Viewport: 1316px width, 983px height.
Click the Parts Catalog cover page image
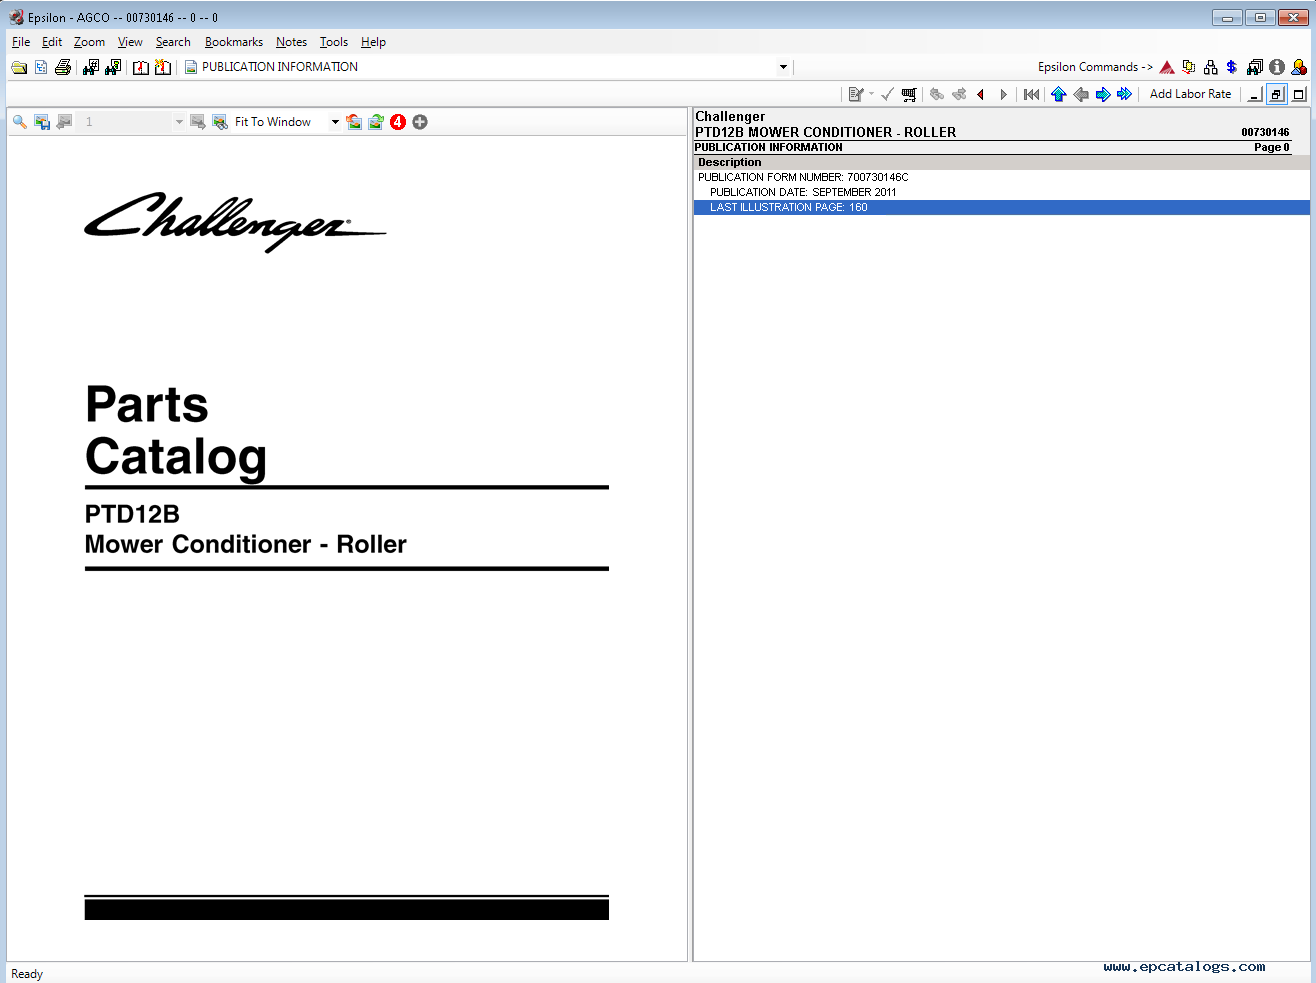346,548
